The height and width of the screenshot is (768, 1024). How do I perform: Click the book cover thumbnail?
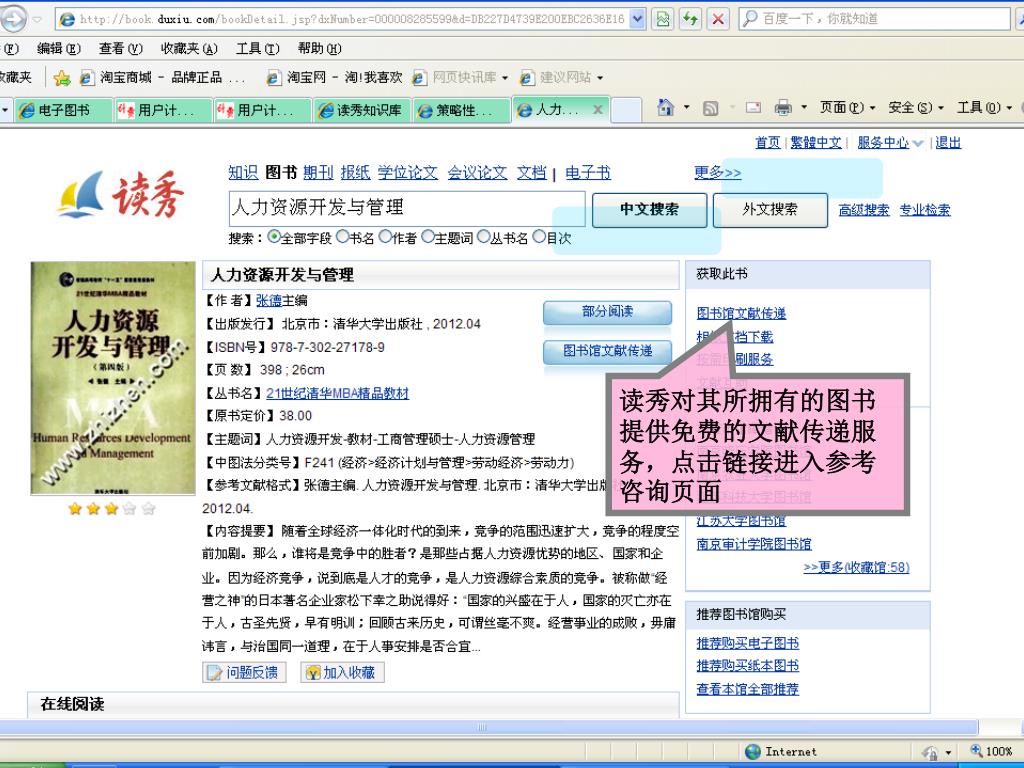[x=113, y=378]
